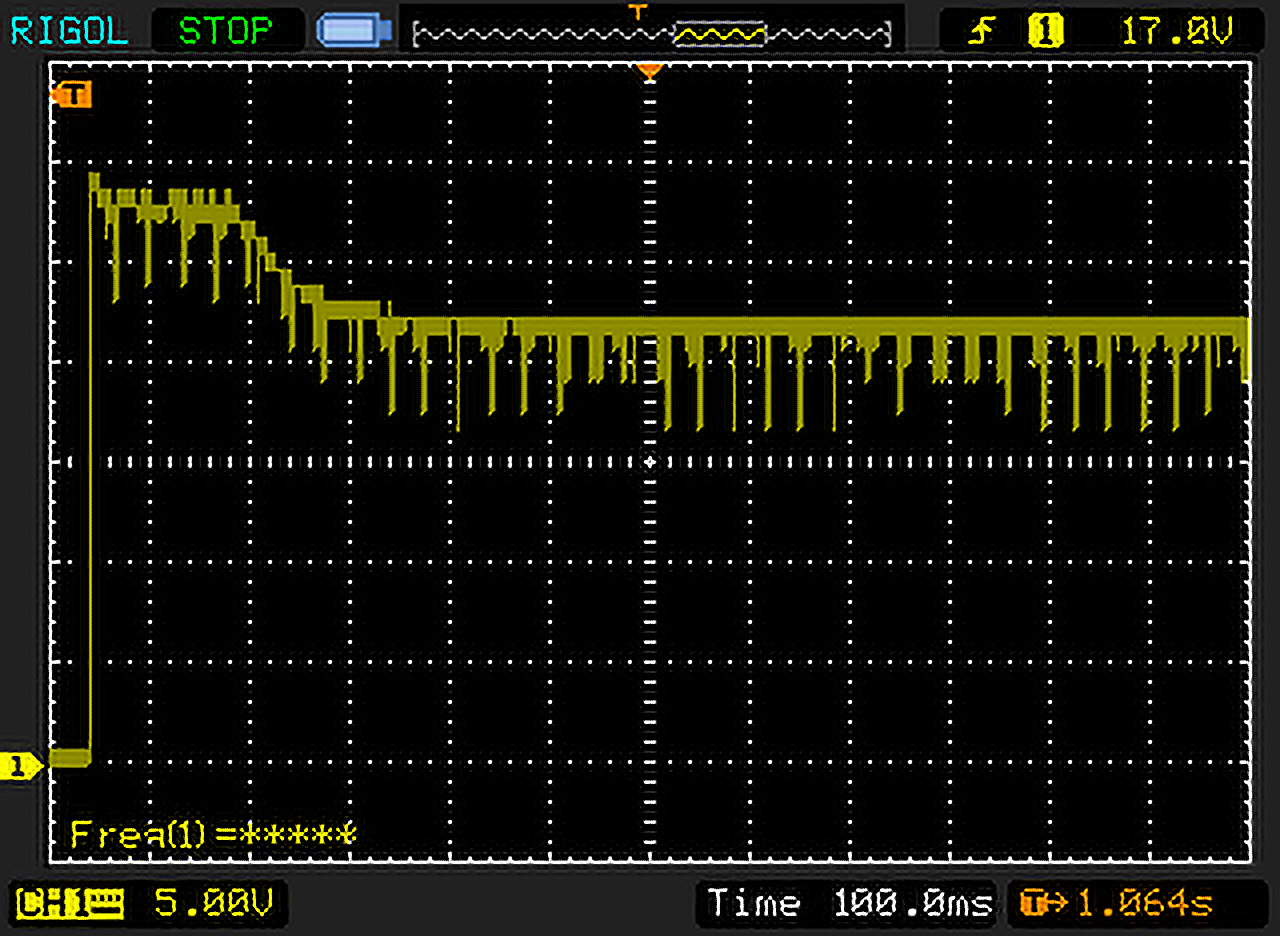Open the 5.00V vertical scale setting
Viewport: 1280px width, 936px height.
coord(213,904)
